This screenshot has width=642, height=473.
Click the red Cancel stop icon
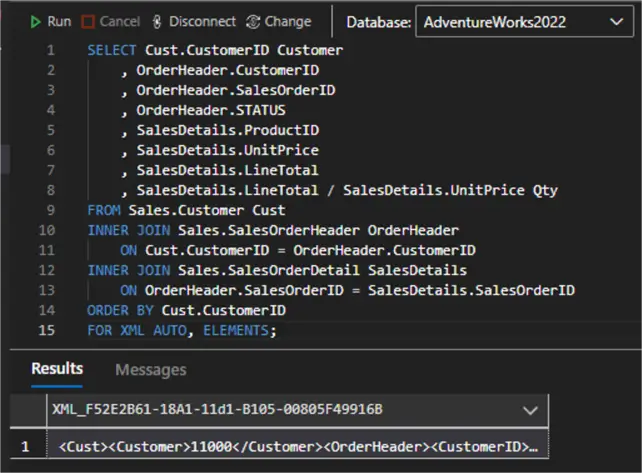coord(88,21)
